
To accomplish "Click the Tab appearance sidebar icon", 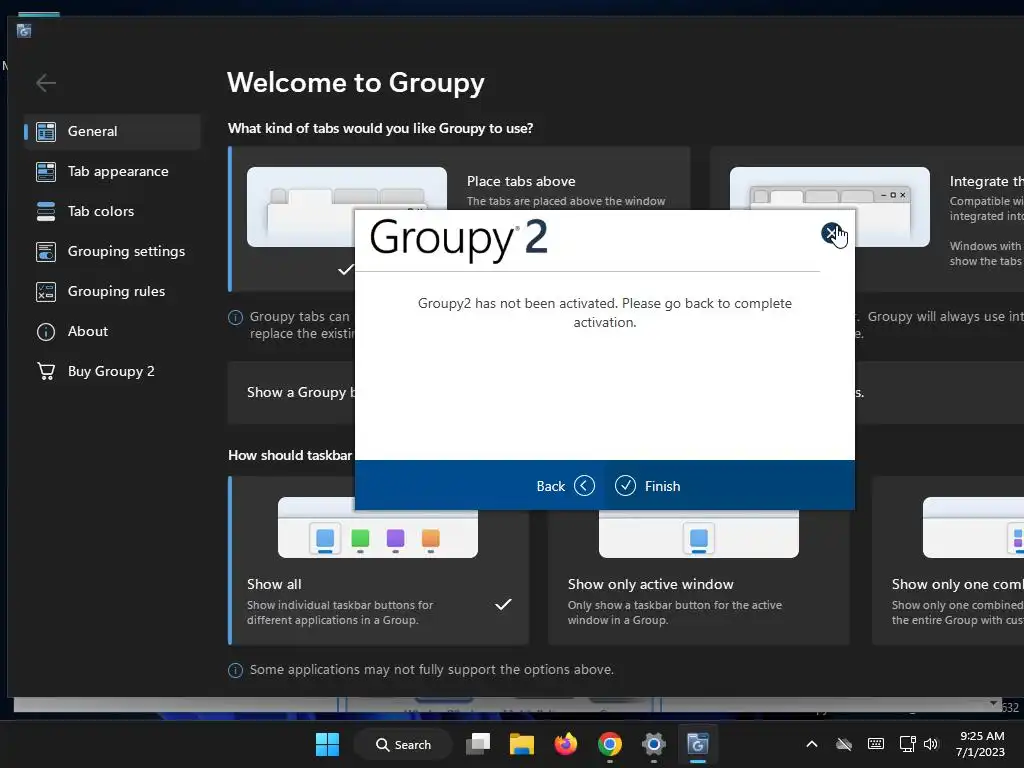I will 46,171.
